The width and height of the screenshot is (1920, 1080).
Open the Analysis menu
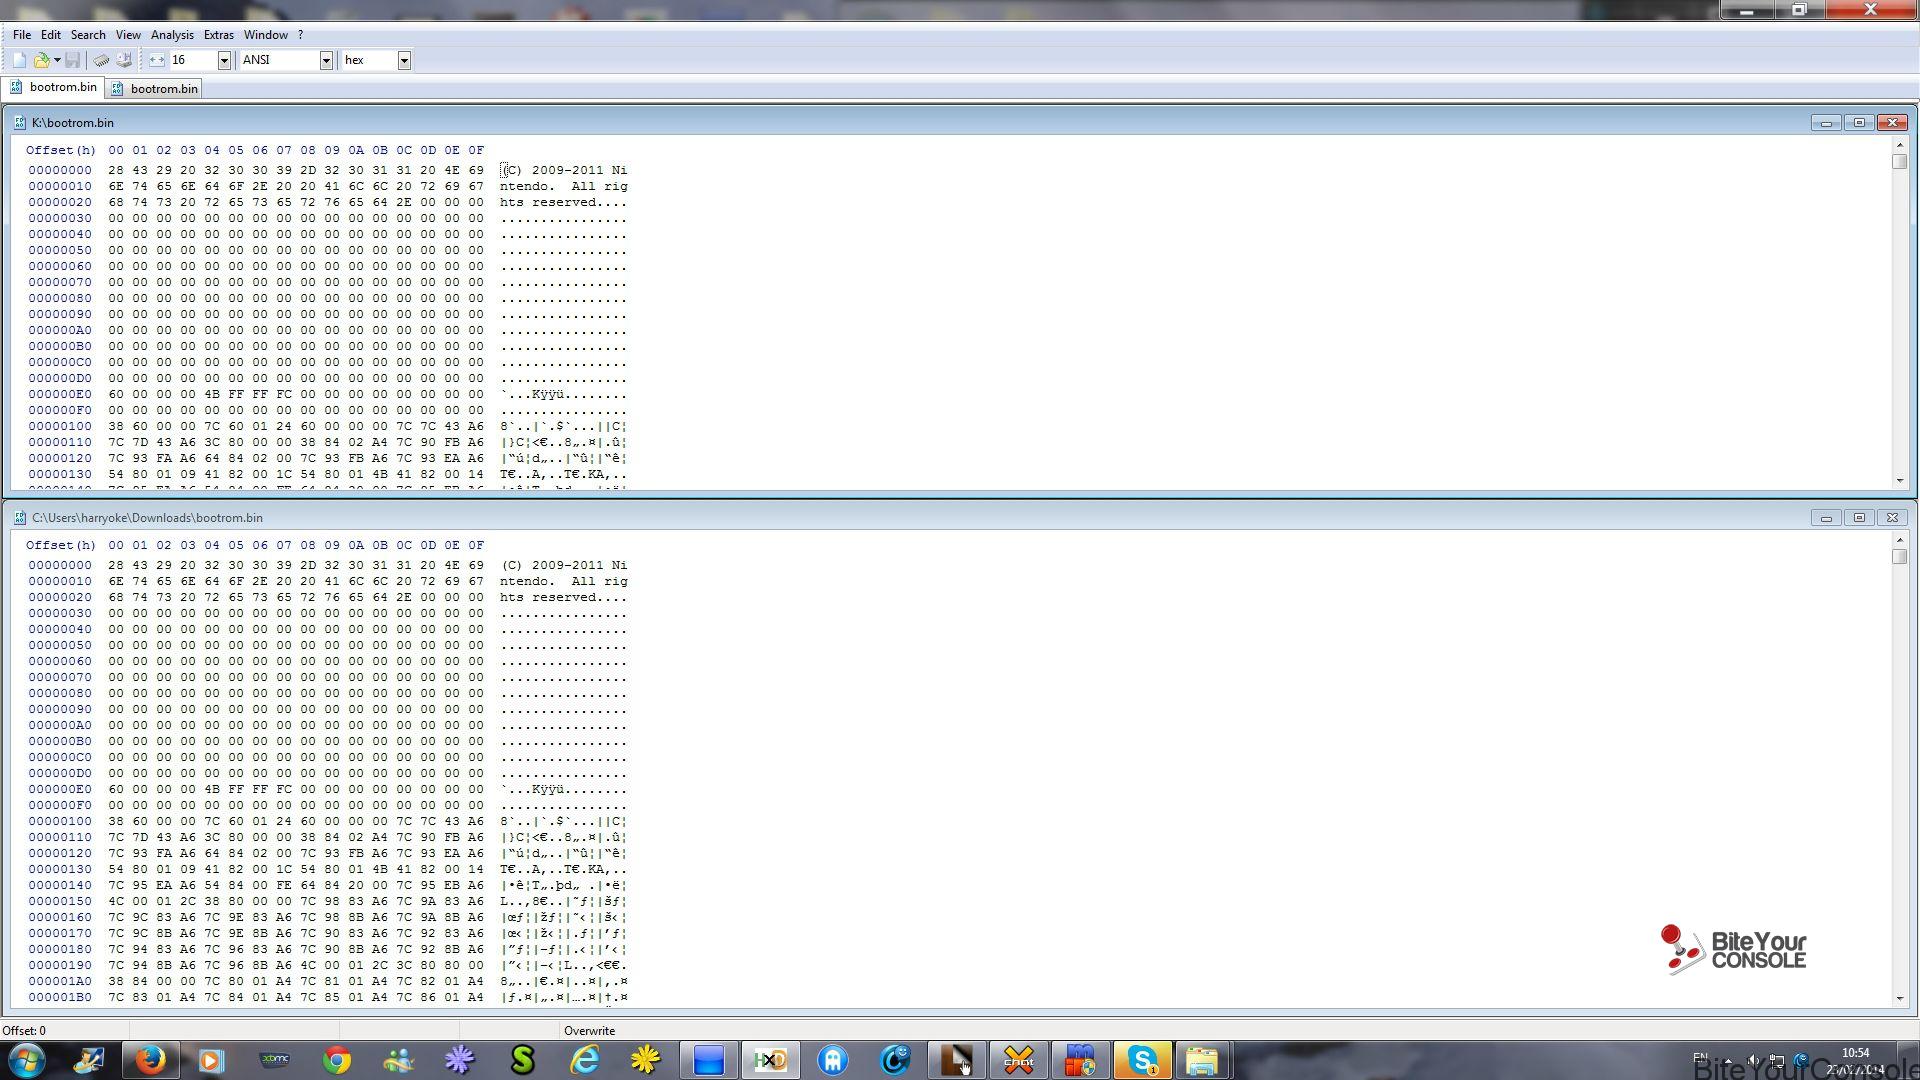coord(172,35)
